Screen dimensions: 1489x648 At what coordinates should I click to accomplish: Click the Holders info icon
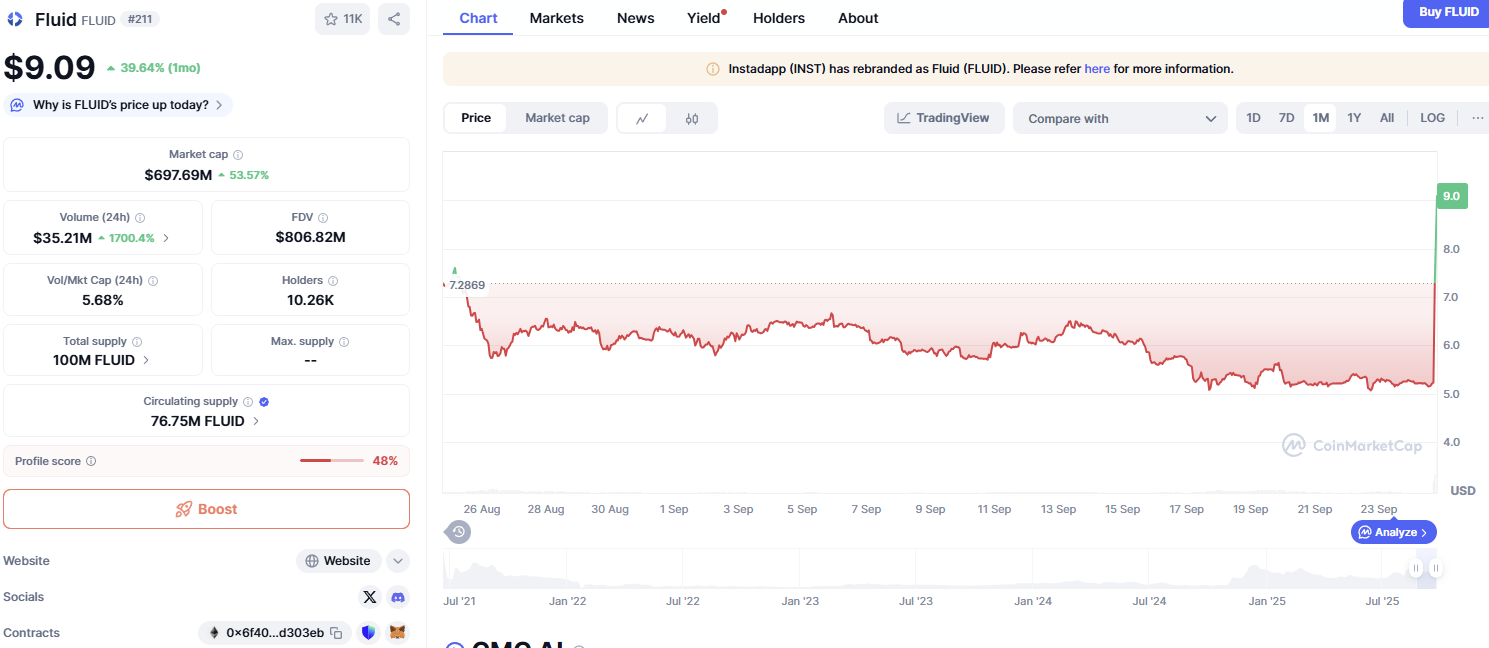[x=333, y=281]
